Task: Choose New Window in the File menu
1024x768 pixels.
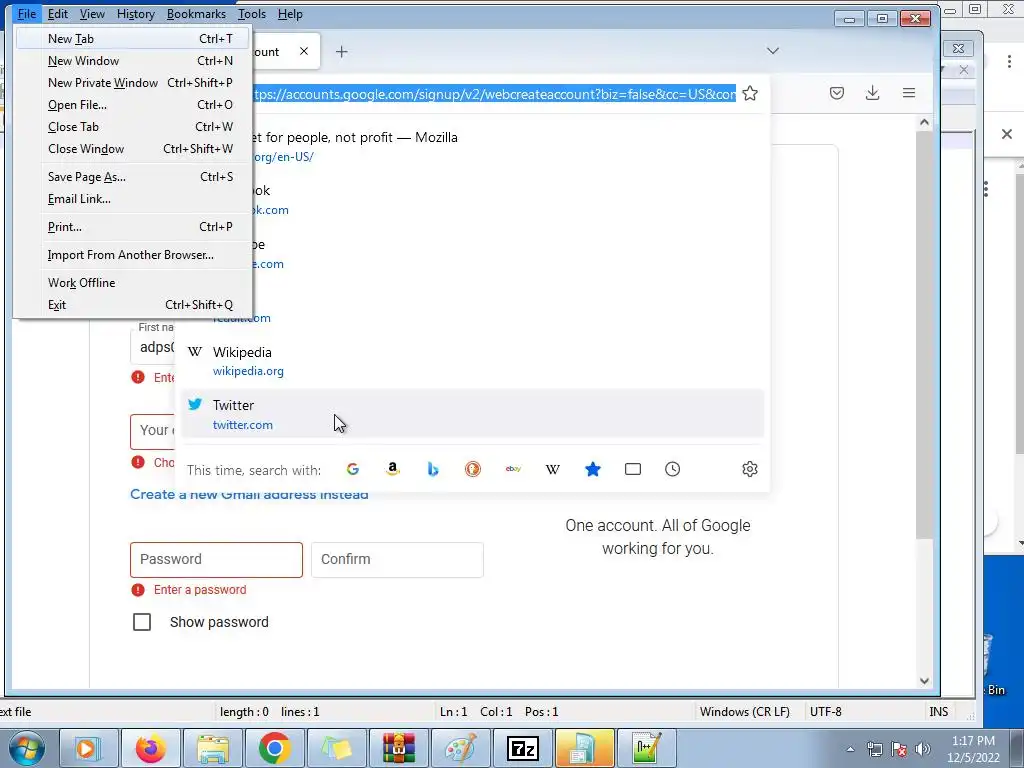Action: (x=133, y=61)
